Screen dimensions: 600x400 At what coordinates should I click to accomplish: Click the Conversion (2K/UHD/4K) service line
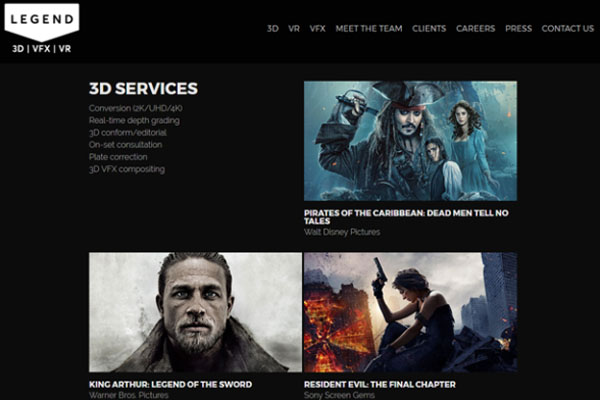(x=136, y=108)
